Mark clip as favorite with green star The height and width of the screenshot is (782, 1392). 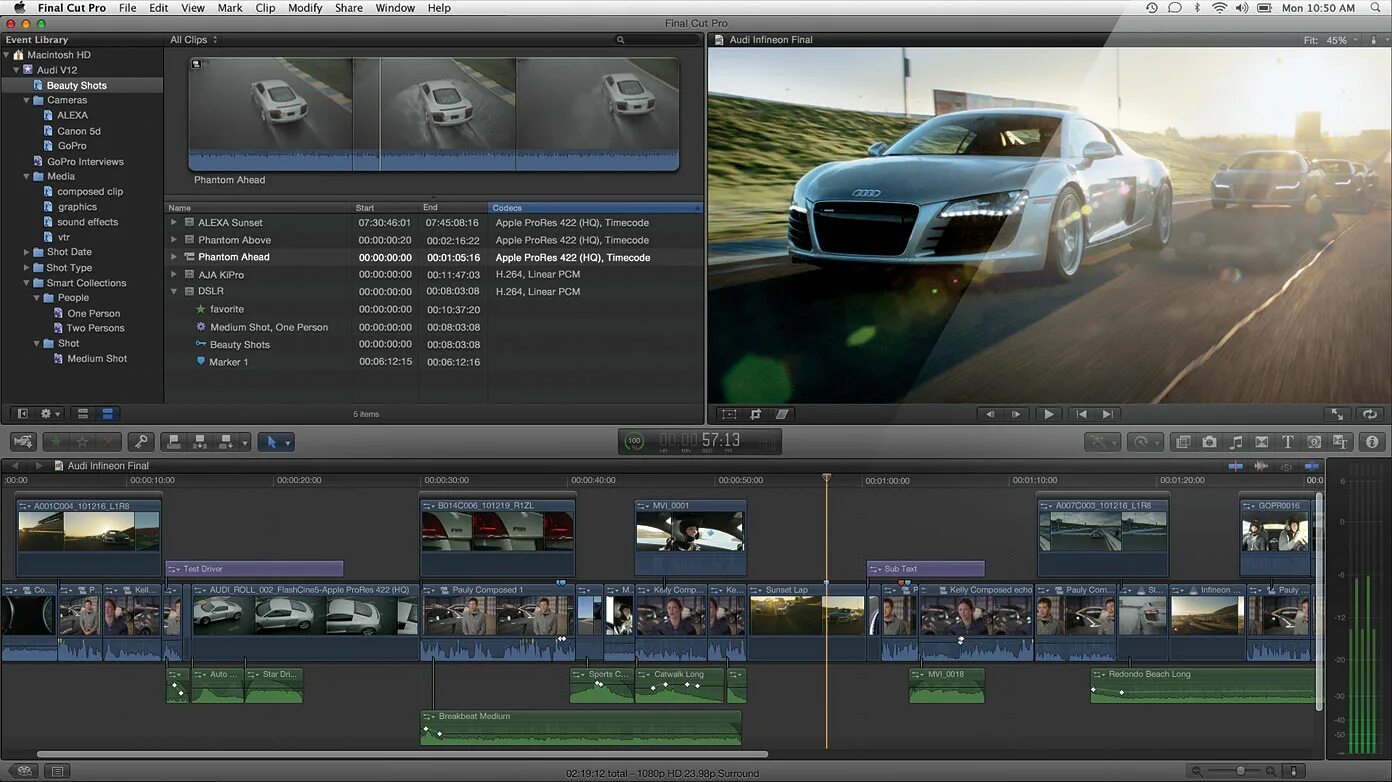(x=56, y=442)
